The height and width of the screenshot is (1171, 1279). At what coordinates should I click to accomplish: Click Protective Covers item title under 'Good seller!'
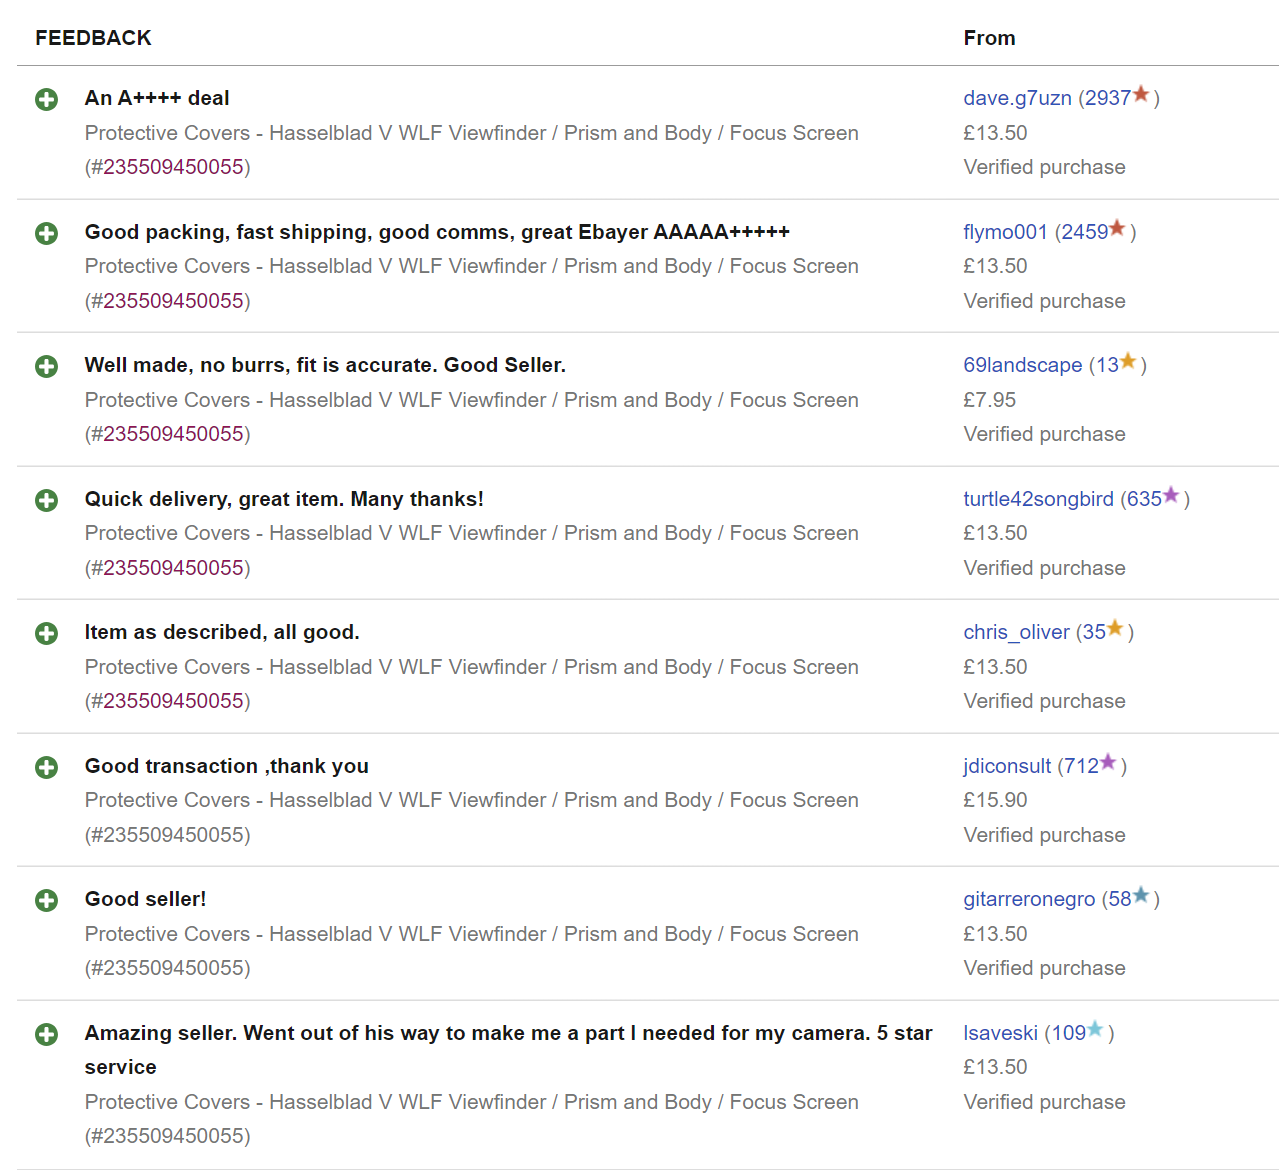pos(472,934)
